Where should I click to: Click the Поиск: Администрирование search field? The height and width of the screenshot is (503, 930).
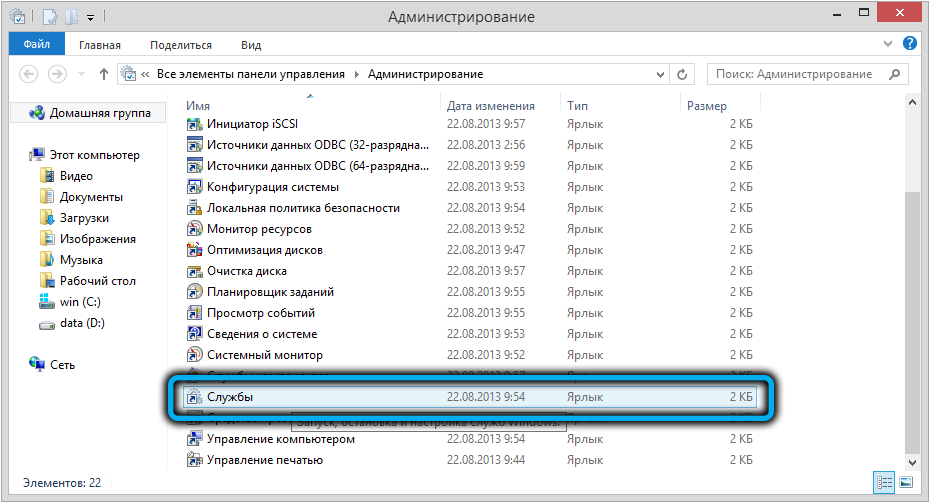point(800,74)
